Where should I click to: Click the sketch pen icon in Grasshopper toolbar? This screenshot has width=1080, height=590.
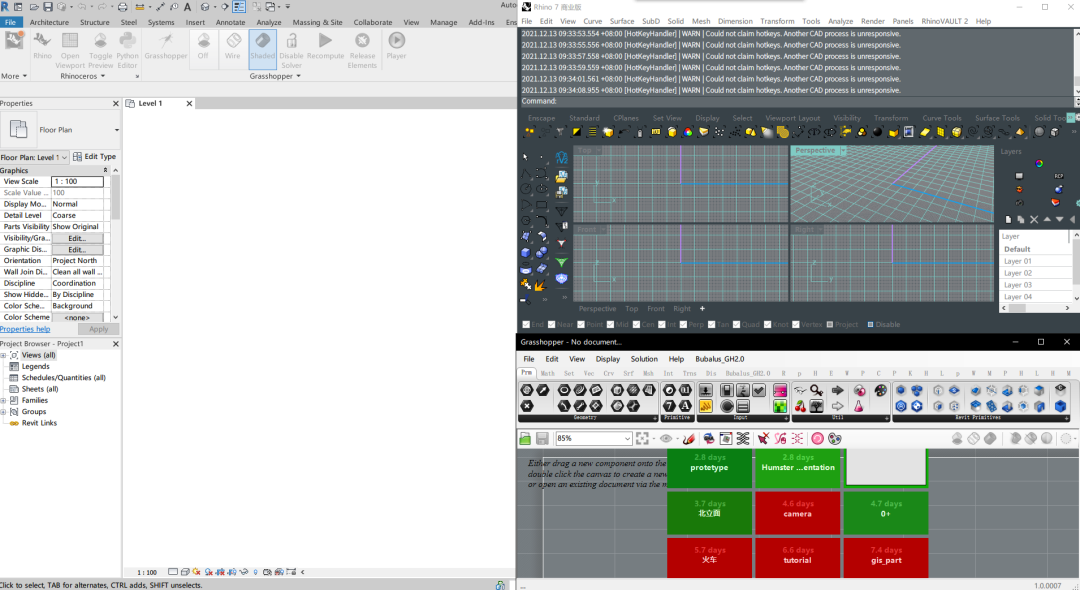tap(689, 439)
